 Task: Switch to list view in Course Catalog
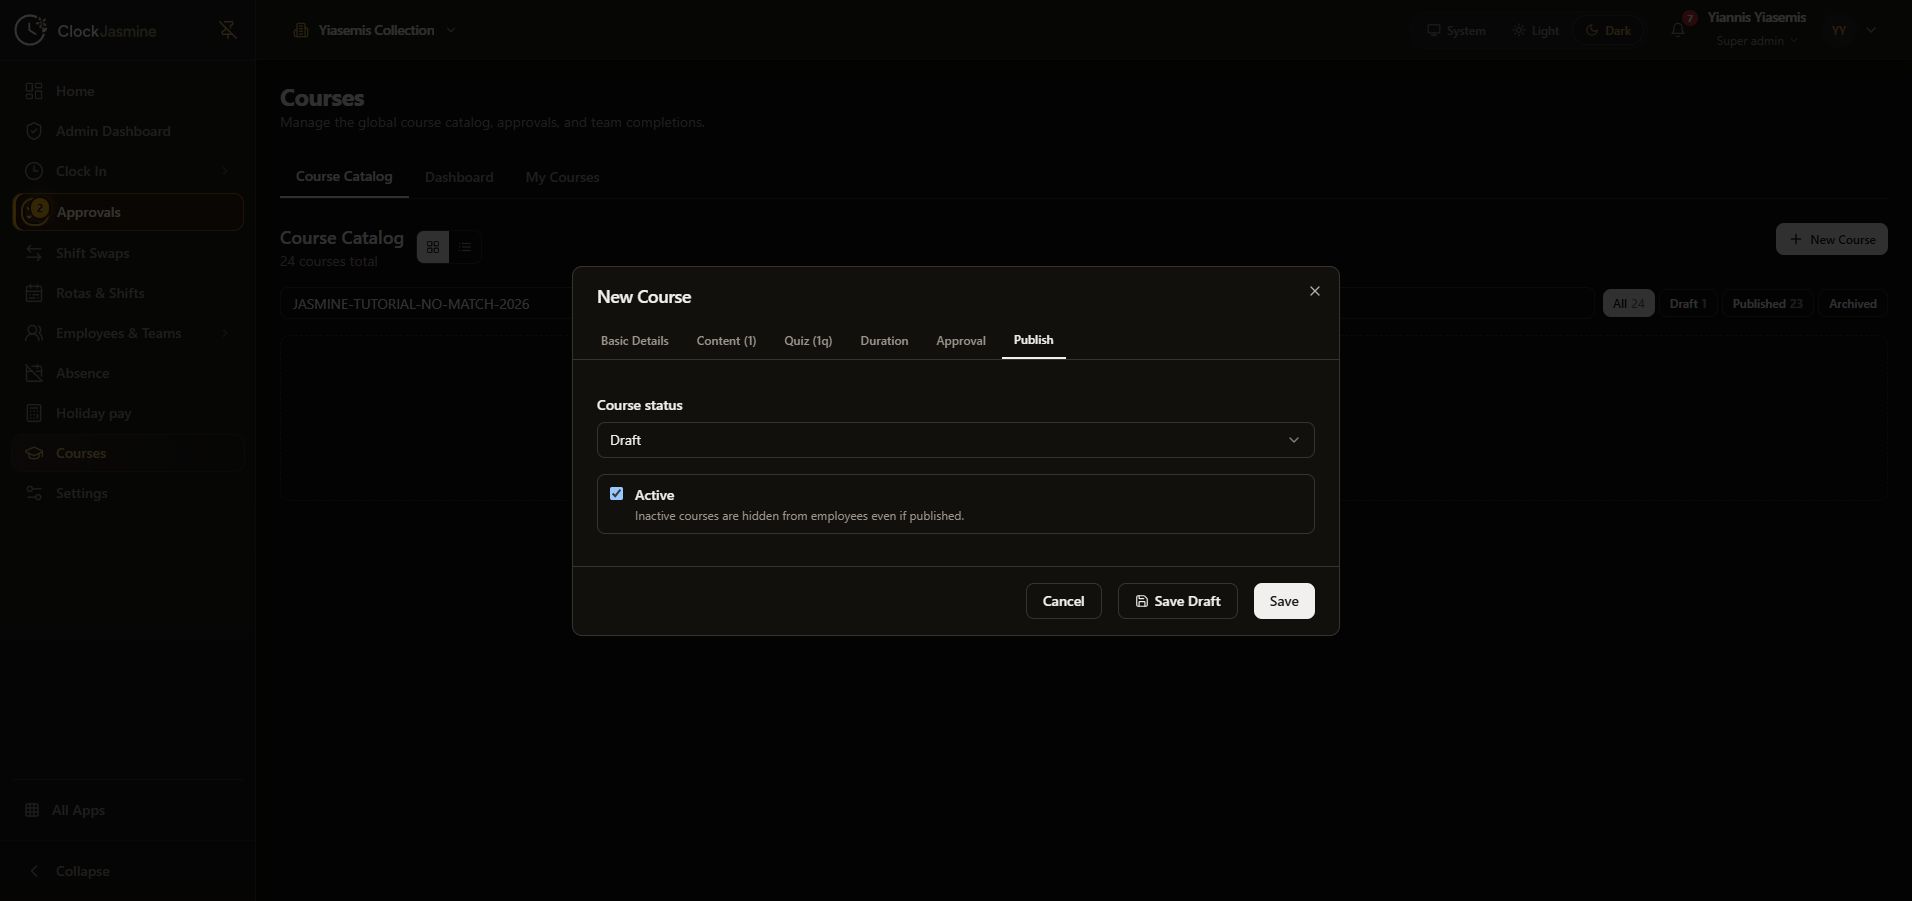465,247
